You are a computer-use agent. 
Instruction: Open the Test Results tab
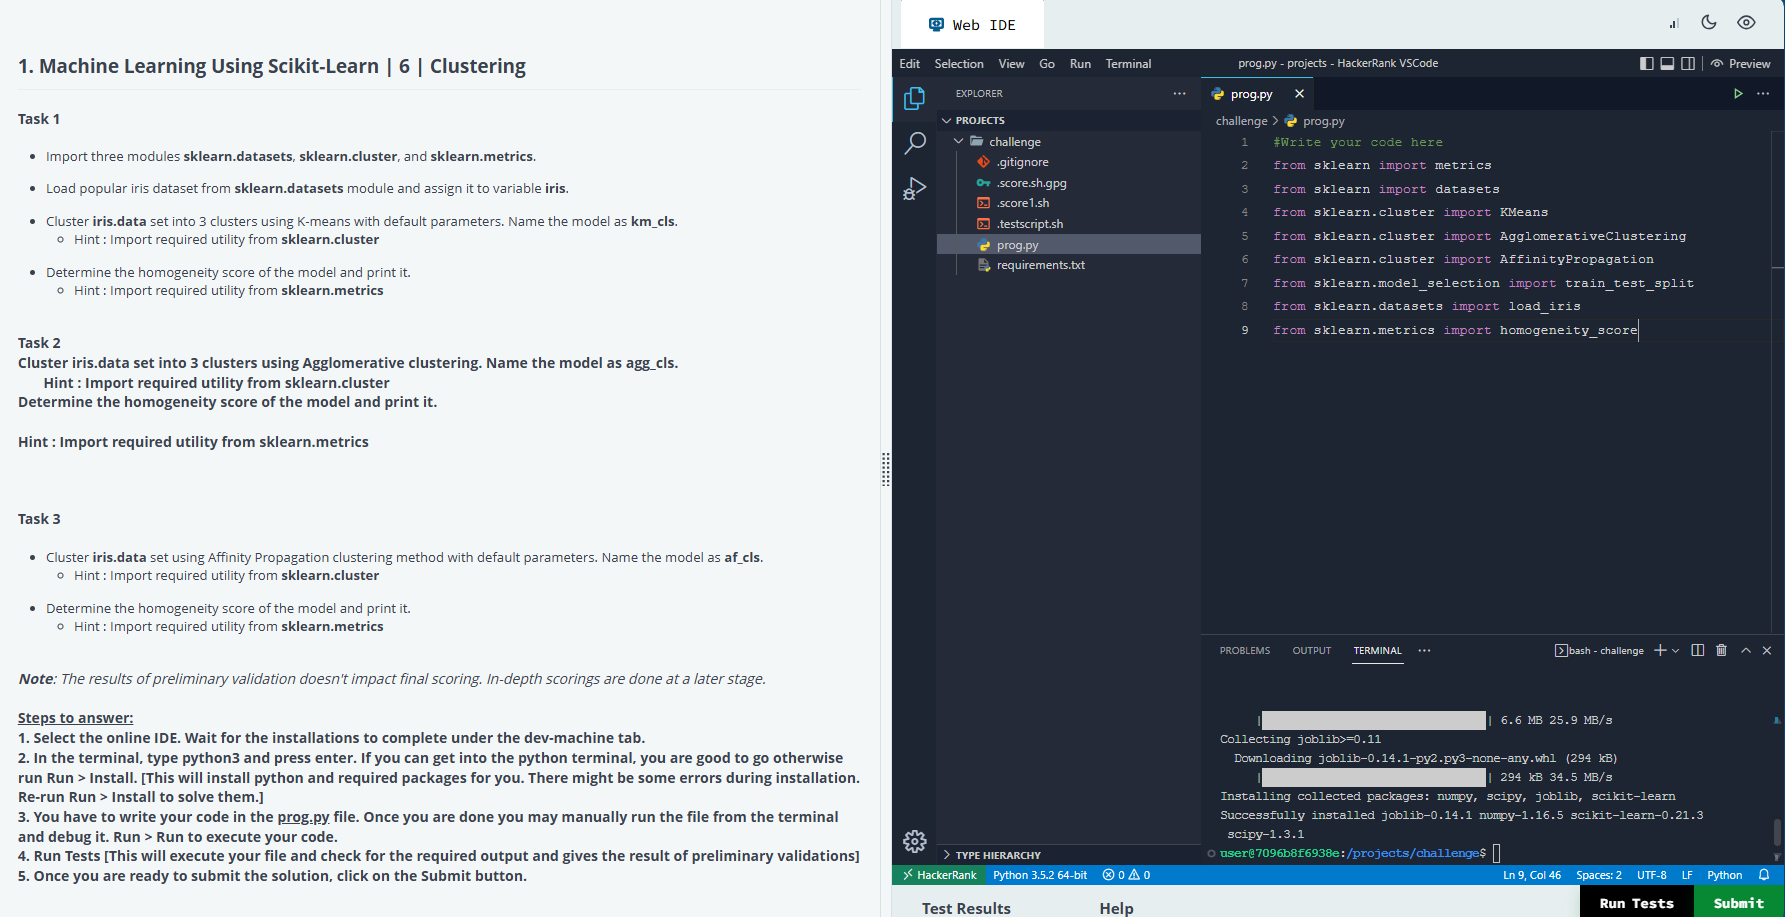966,907
